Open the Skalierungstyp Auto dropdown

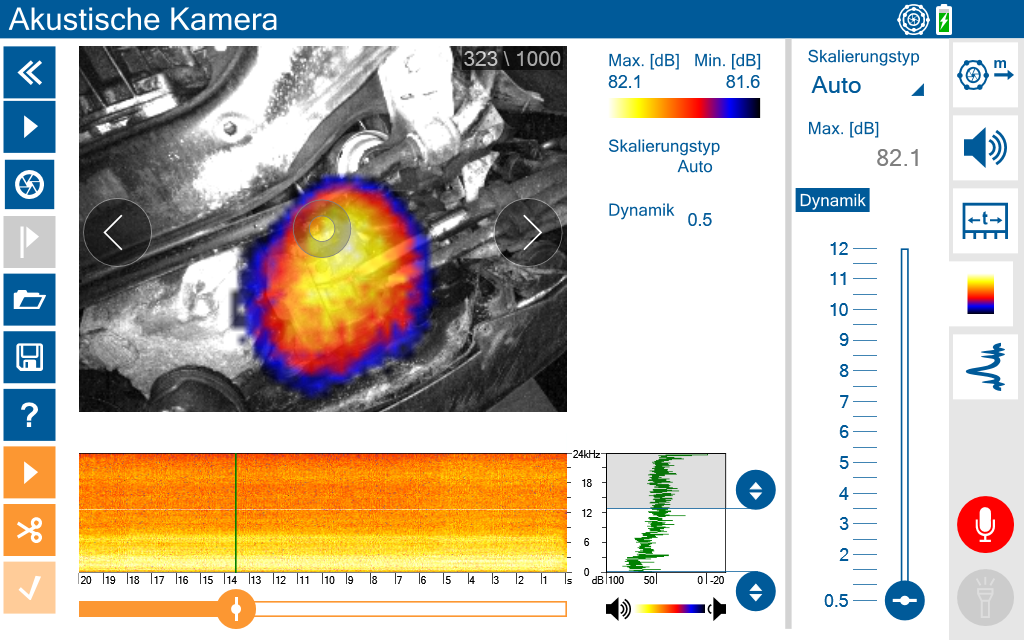[867, 86]
